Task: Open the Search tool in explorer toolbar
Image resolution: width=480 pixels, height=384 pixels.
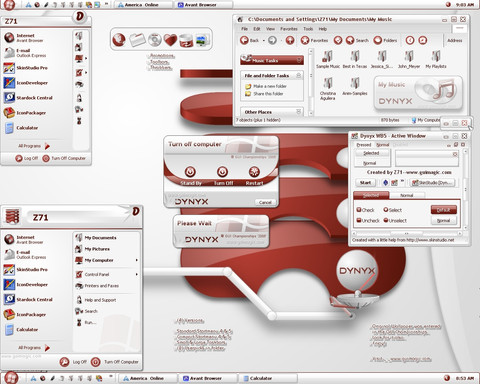Action: (x=357, y=40)
